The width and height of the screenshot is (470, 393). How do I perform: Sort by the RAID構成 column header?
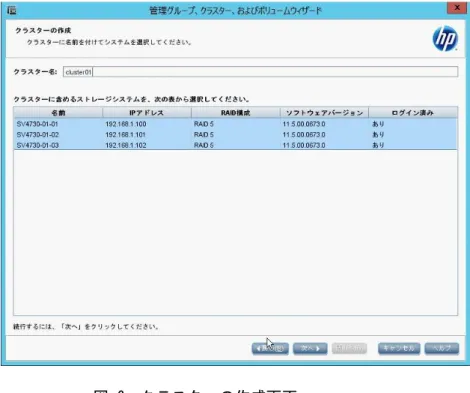coord(235,113)
